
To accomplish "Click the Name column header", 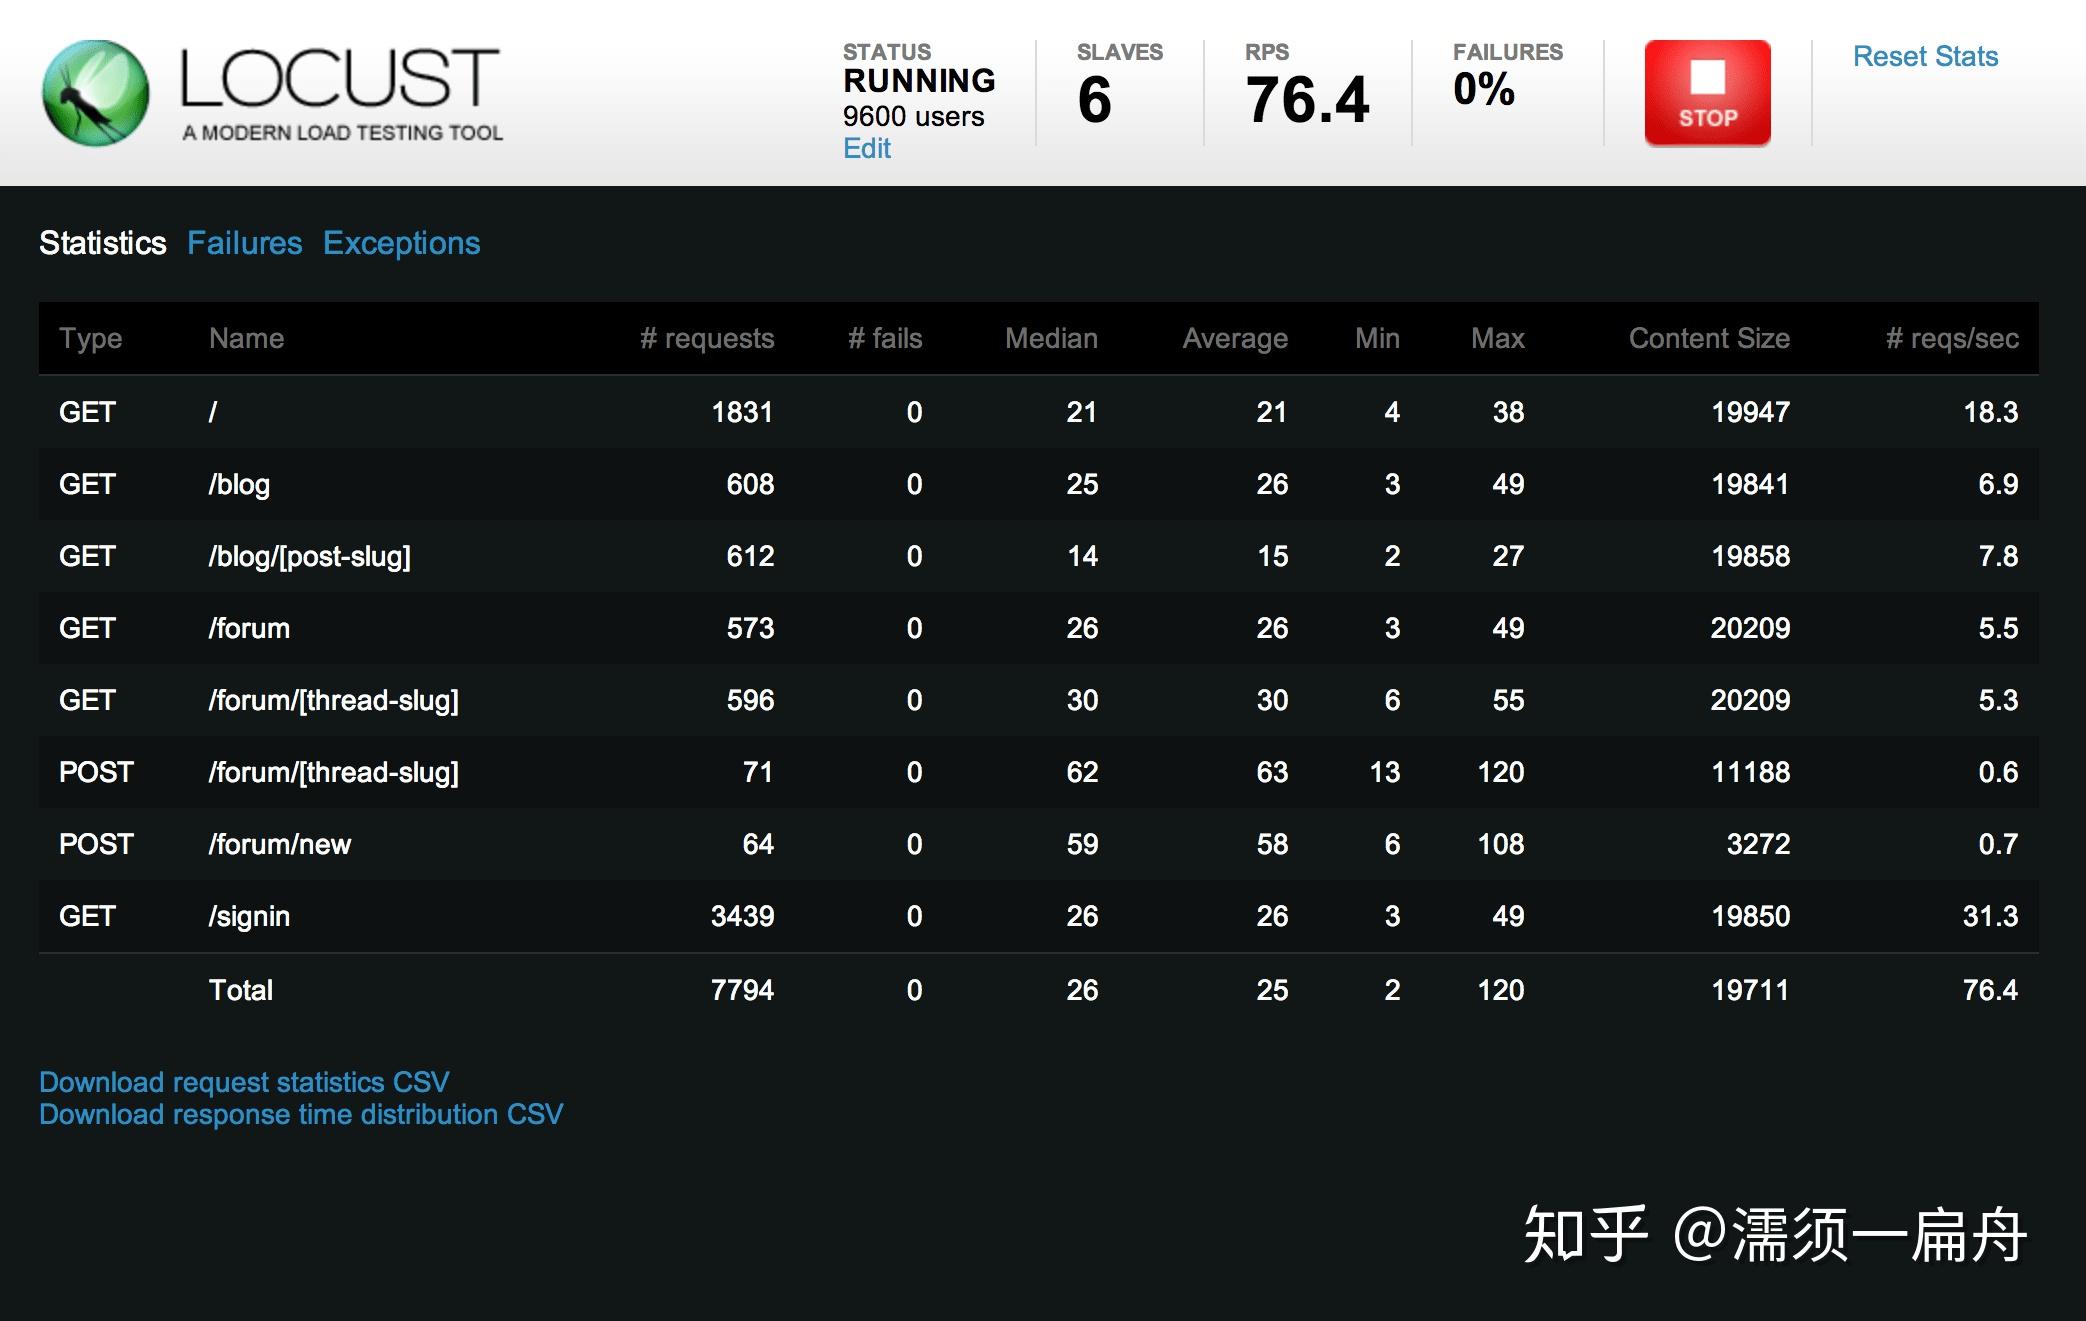I will coord(246,339).
